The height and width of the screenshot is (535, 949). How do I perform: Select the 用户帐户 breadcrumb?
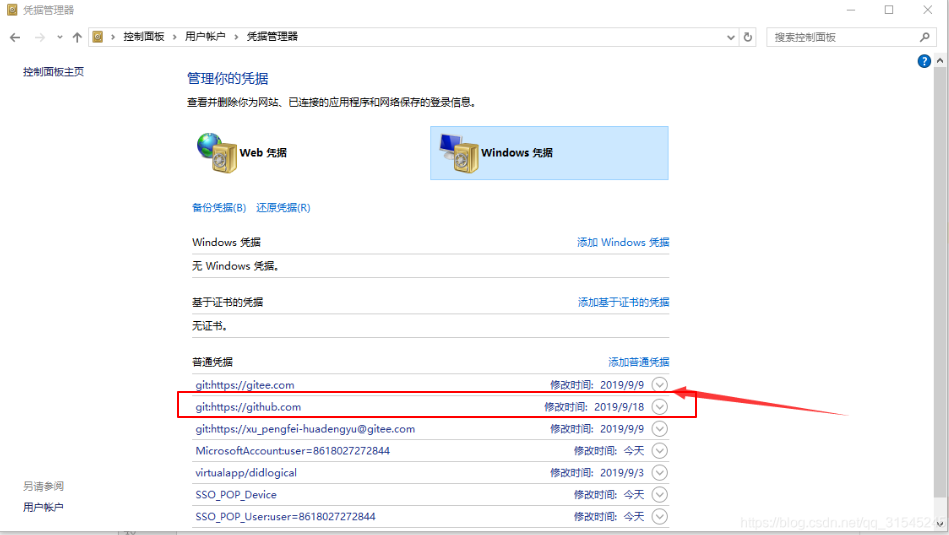click(205, 37)
